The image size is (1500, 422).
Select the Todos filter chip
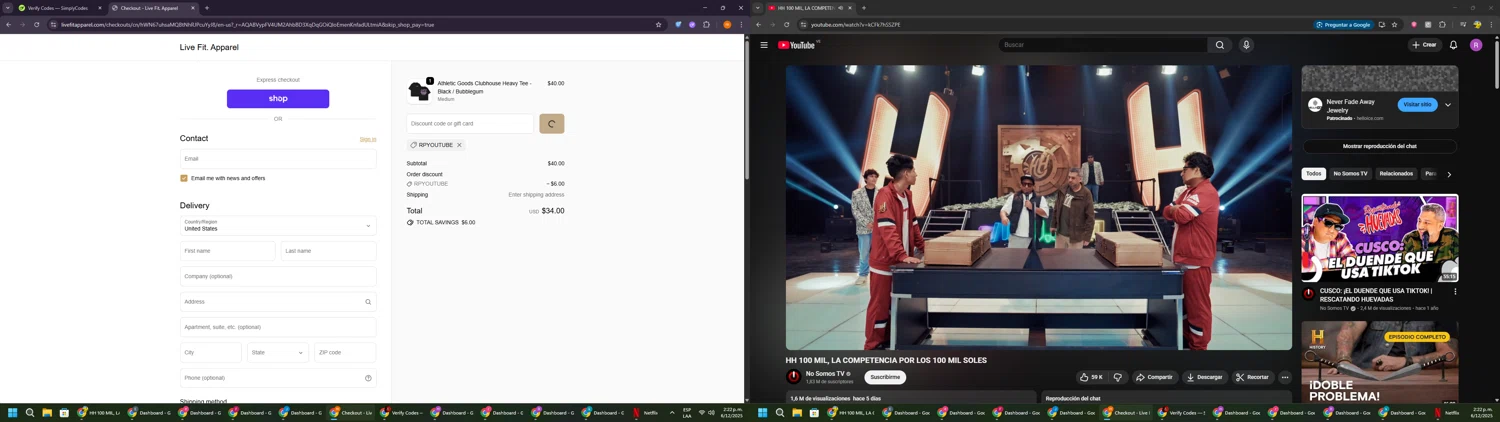[1313, 174]
